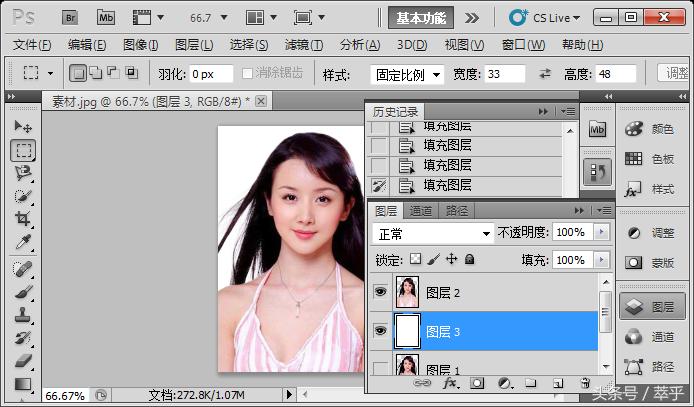Toggle lock all padlock icon
This screenshot has height=407, width=694.
point(470,259)
